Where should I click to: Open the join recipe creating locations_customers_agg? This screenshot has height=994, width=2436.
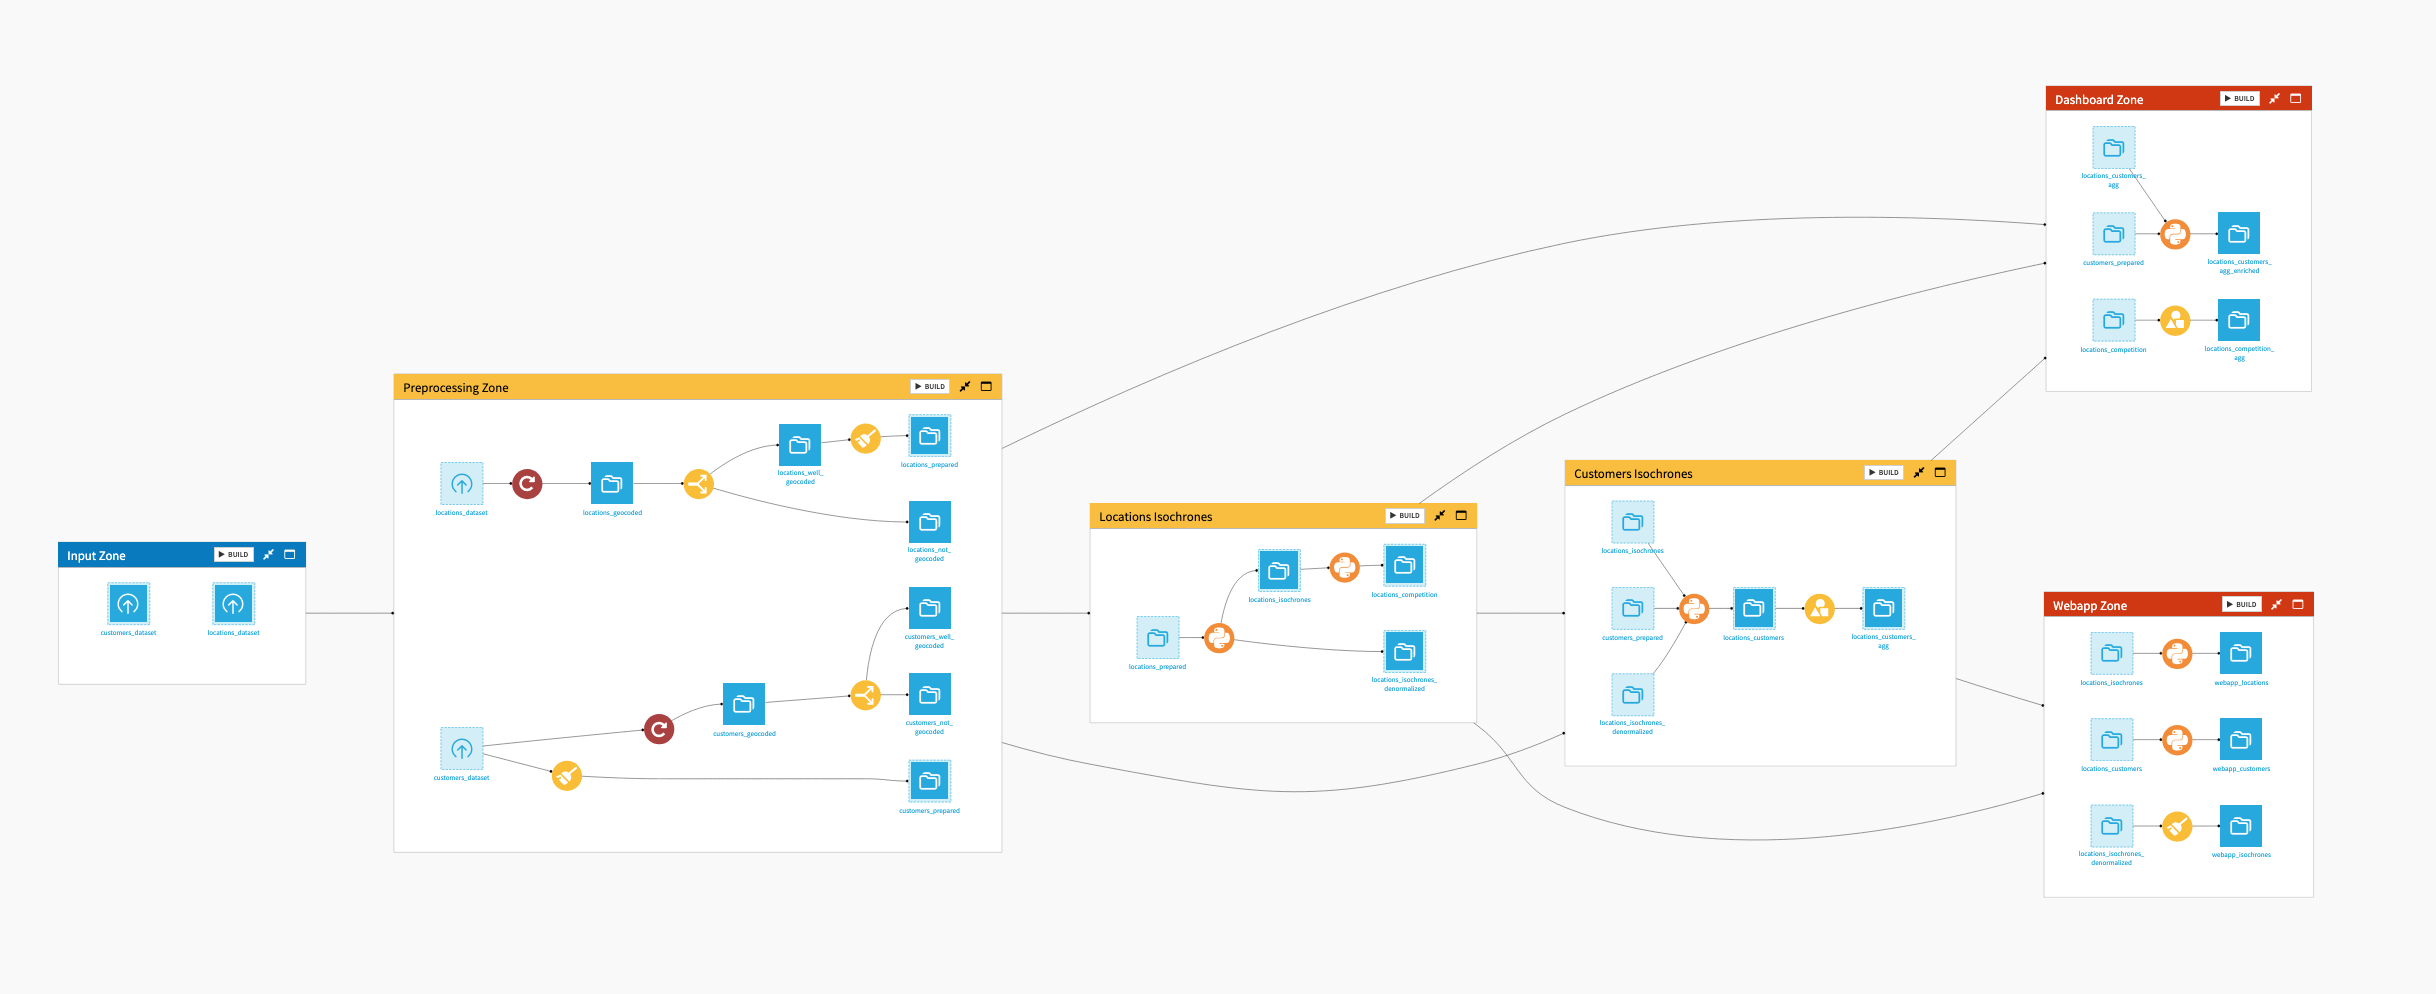(x=1820, y=608)
